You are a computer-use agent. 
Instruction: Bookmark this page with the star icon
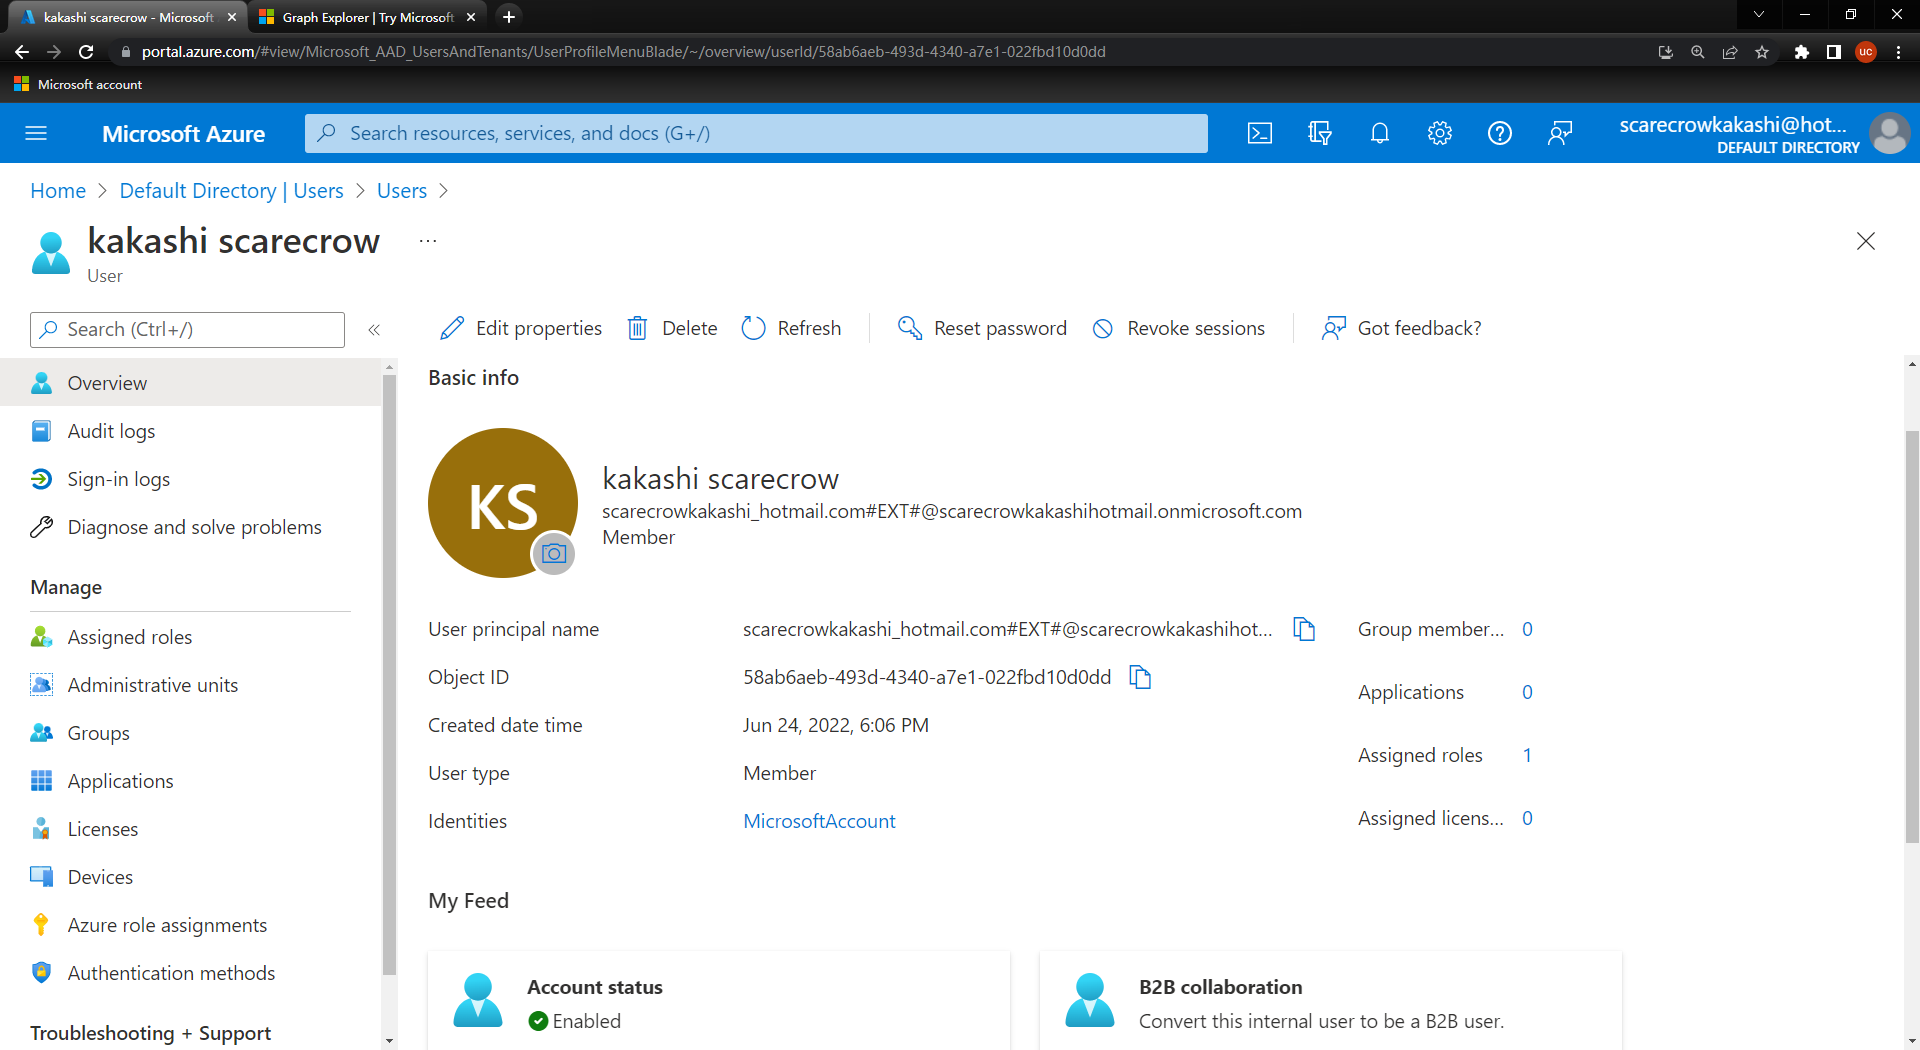[1762, 52]
